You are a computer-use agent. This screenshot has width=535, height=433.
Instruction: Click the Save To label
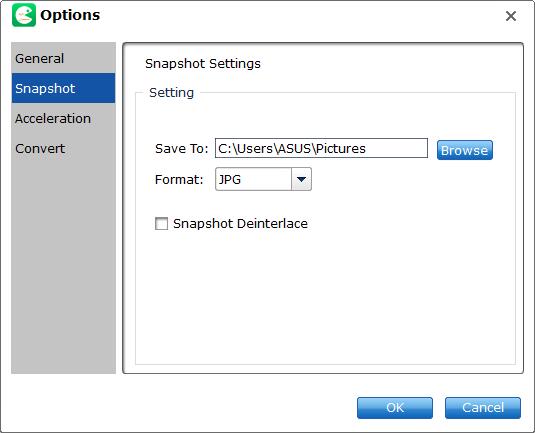pyautogui.click(x=181, y=148)
